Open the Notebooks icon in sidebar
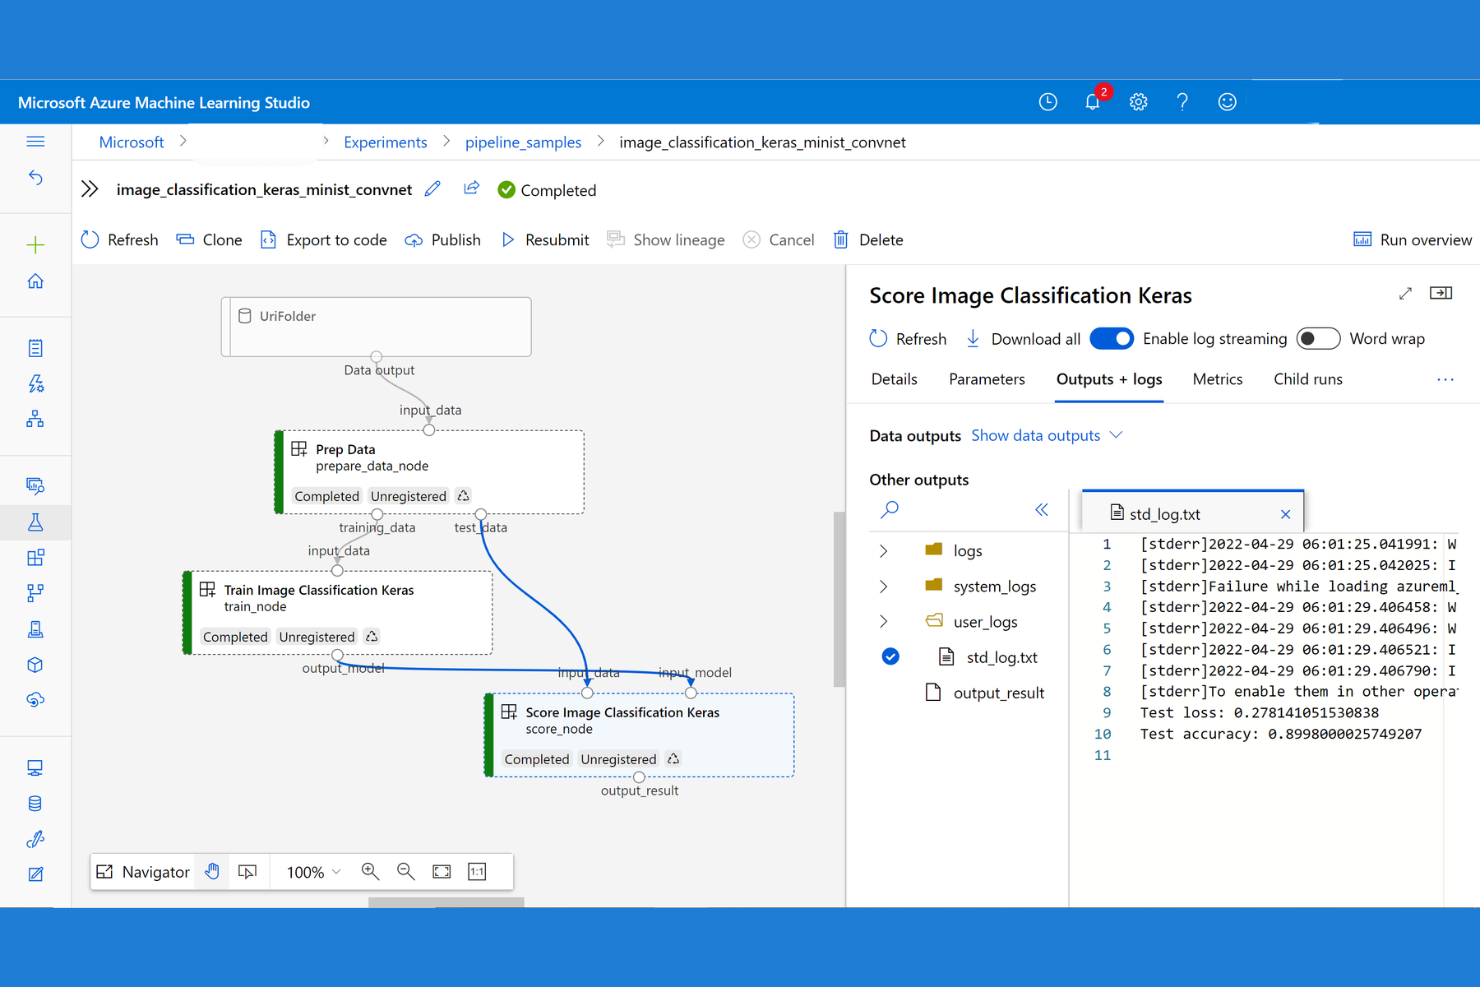This screenshot has height=987, width=1480. tap(35, 348)
